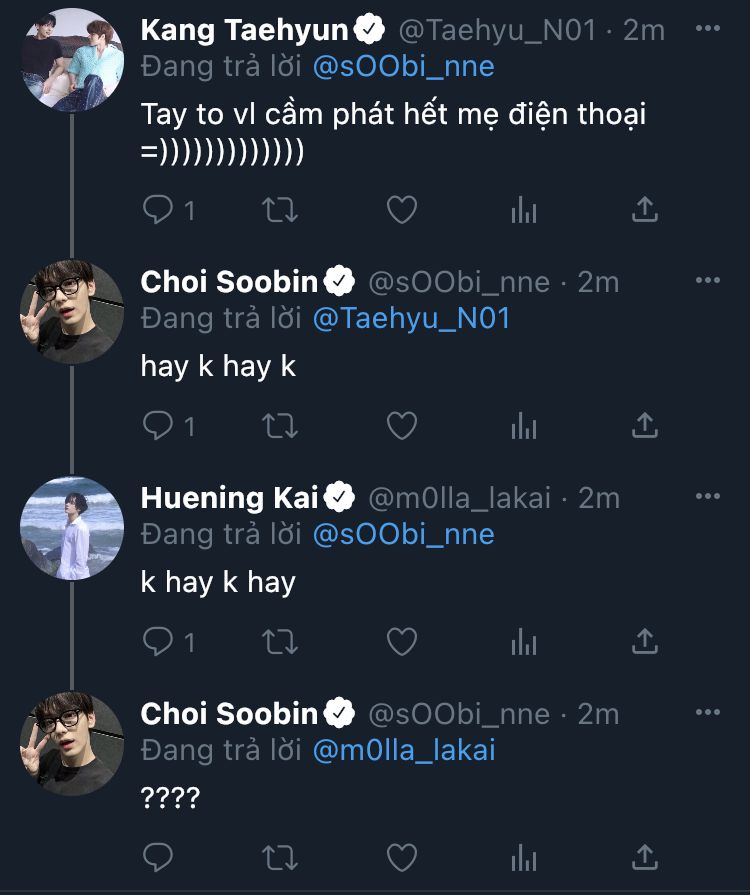The image size is (750, 895).
Task: Open more options on "hay k hay k" tweet
Action: point(706,282)
